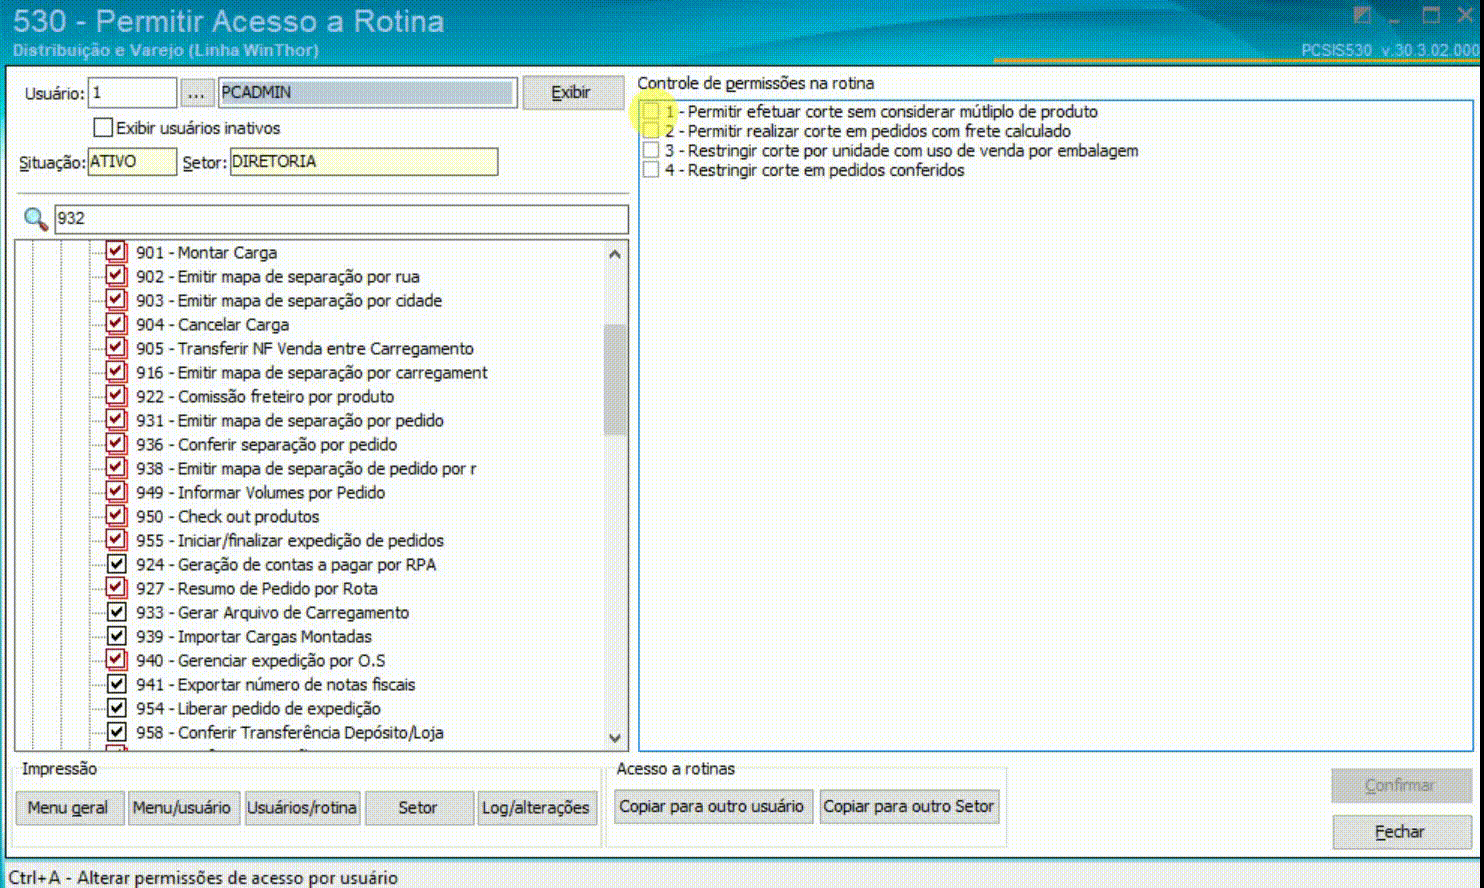Screen dimensions: 1484x888
Task: Click Copiar para outro usuário button
Action: (711, 807)
